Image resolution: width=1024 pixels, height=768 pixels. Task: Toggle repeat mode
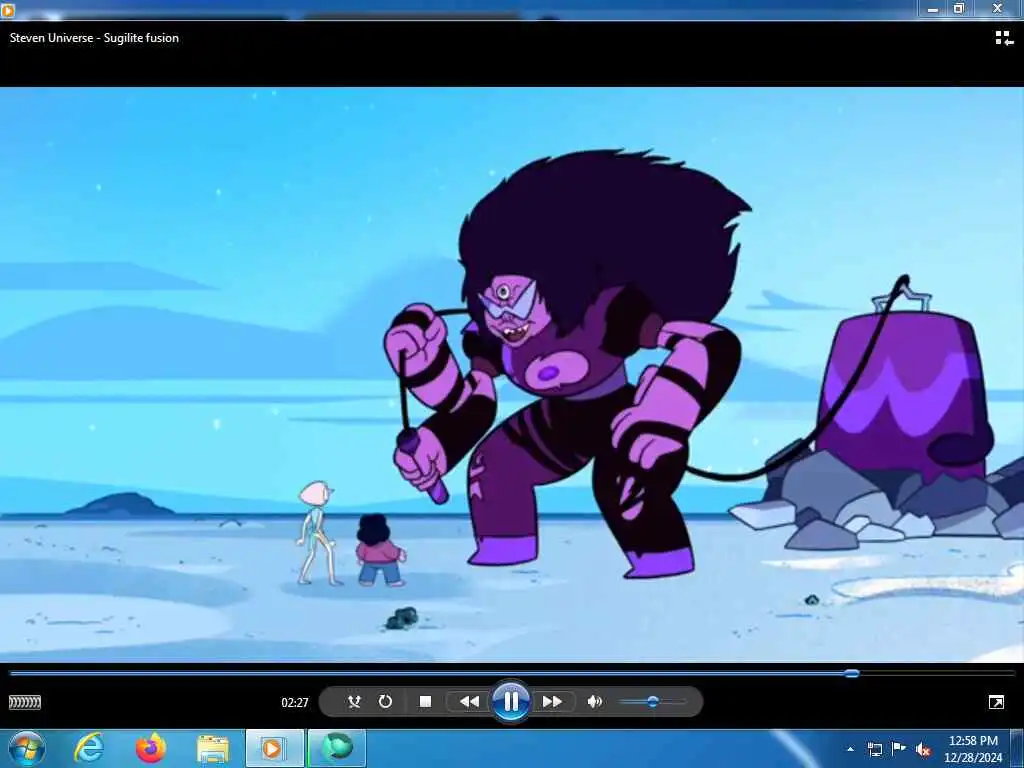click(x=385, y=701)
